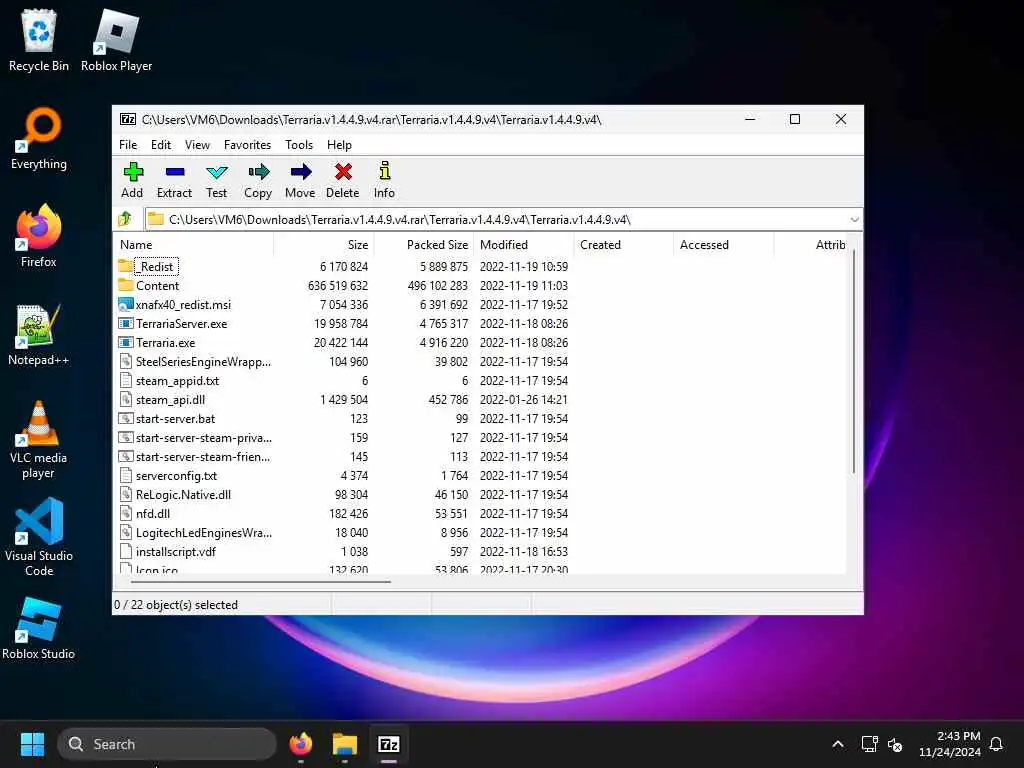Viewport: 1024px width, 768px height.
Task: Open the File menu
Action: pyautogui.click(x=128, y=145)
